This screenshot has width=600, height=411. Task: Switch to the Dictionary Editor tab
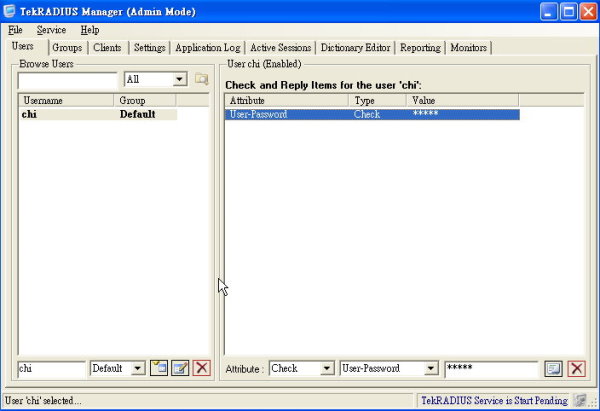[355, 48]
